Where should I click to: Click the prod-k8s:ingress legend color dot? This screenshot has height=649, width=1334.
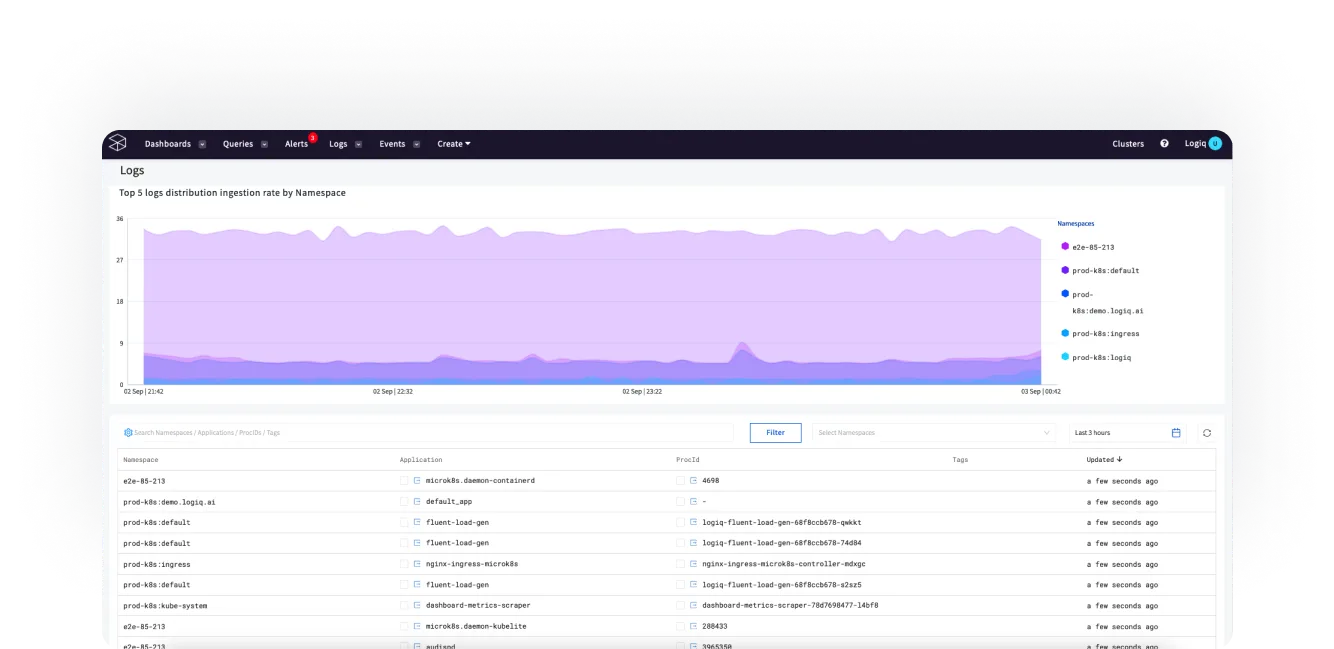click(1065, 333)
